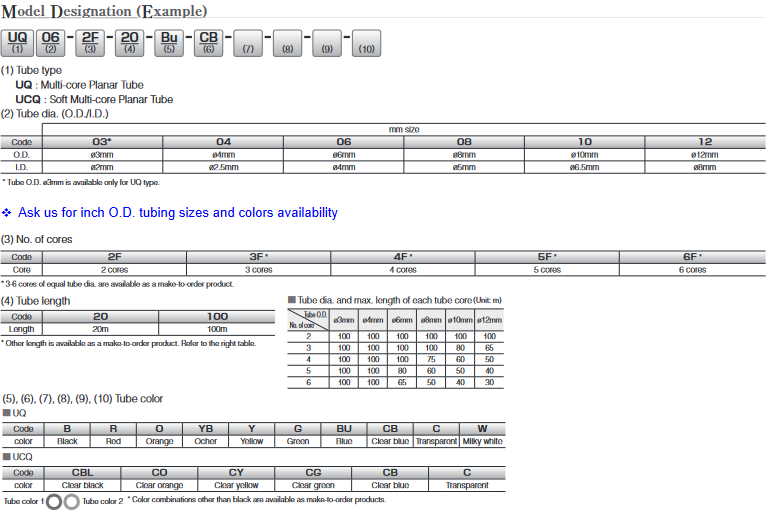The height and width of the screenshot is (513, 774).
Task: Select the 'Ocher' color cell
Action: tap(206, 441)
